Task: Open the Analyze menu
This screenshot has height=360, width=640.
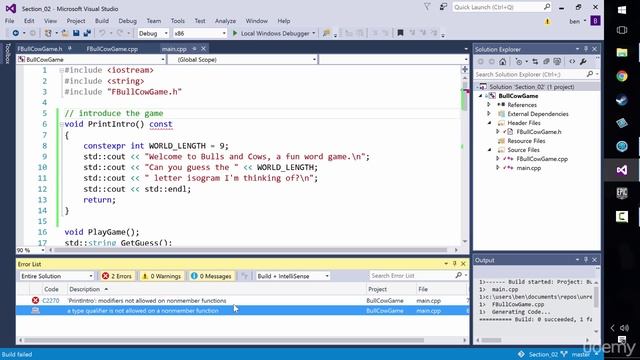Action: tap(225, 21)
